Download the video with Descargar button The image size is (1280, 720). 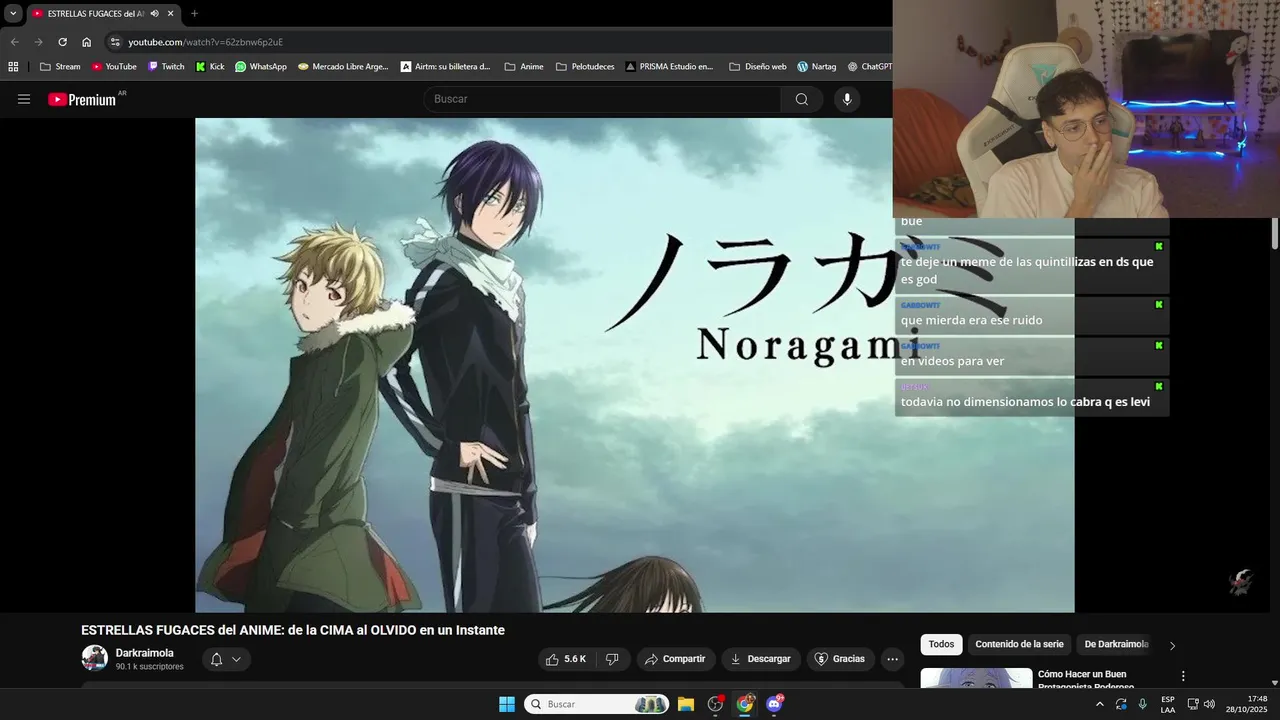coord(761,659)
